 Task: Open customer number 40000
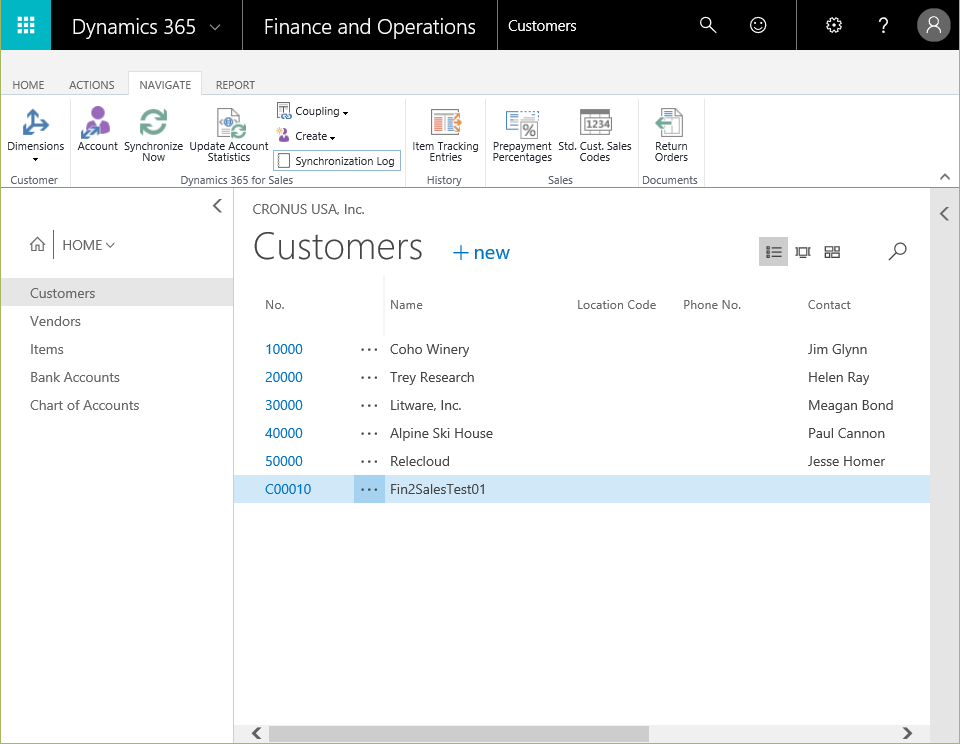click(x=283, y=434)
